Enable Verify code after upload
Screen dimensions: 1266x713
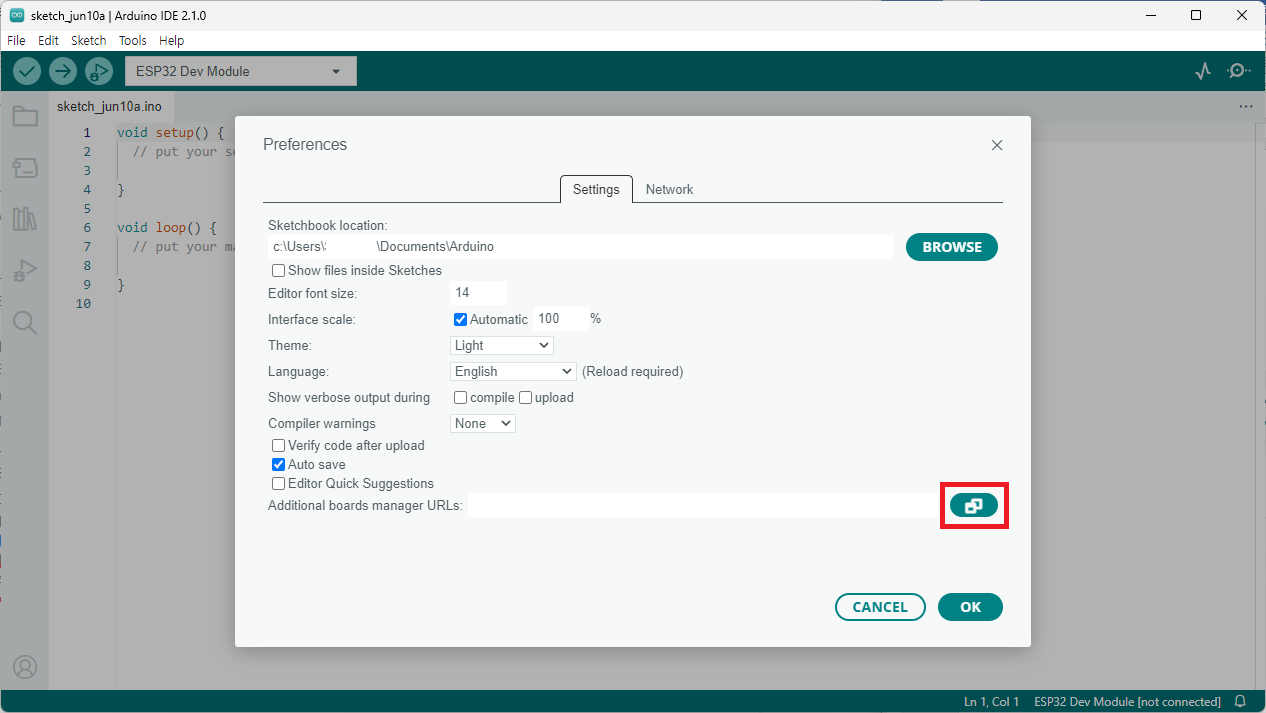pyautogui.click(x=279, y=446)
